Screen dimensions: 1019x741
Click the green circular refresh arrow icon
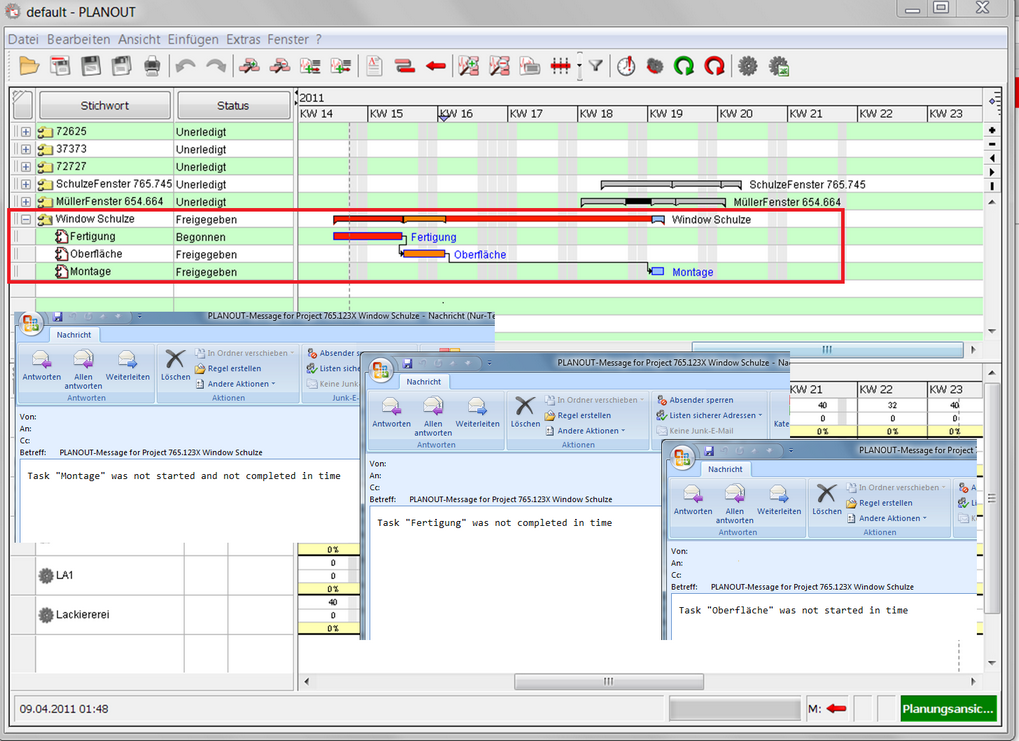[684, 66]
